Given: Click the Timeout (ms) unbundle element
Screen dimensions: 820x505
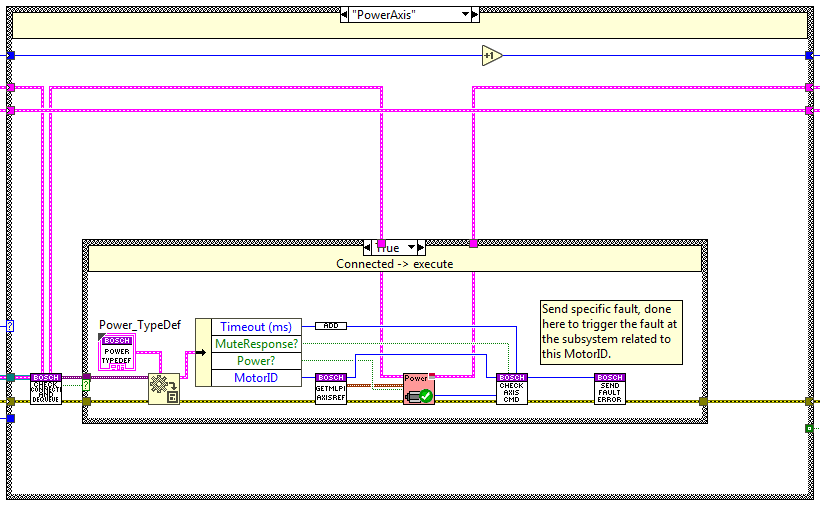Looking at the screenshot, I should [x=256, y=327].
